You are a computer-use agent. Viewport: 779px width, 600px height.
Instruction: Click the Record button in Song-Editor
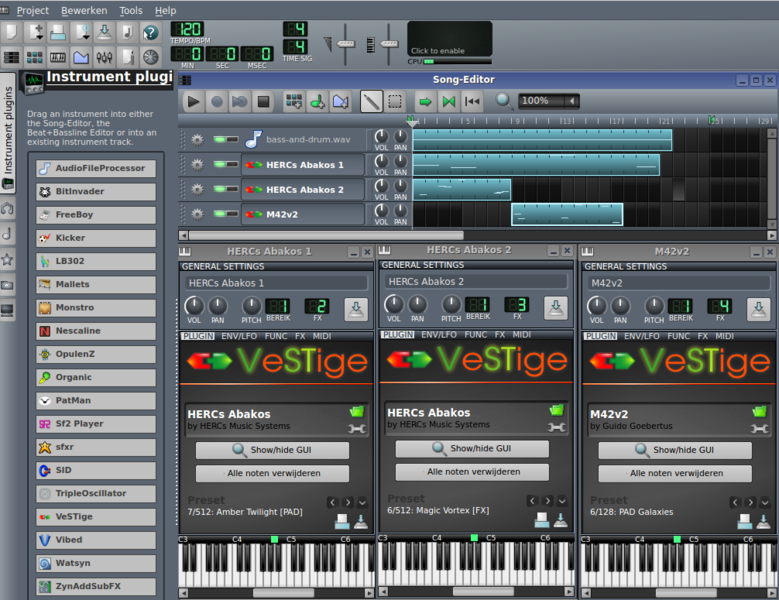point(217,102)
